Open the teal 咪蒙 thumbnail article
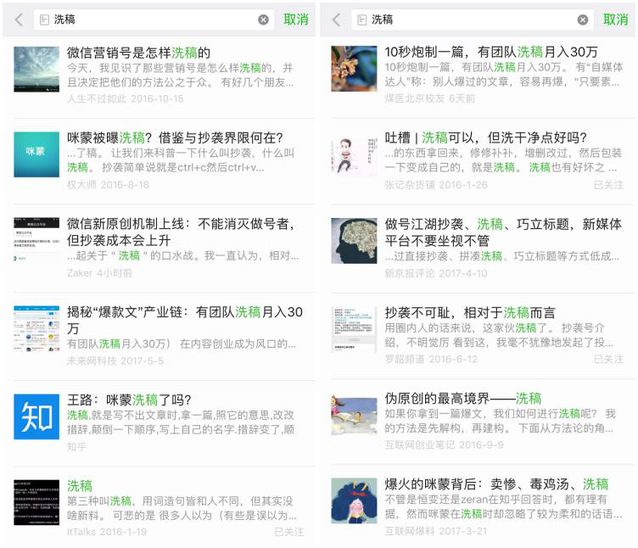This screenshot has height=548, width=638. coord(36,155)
